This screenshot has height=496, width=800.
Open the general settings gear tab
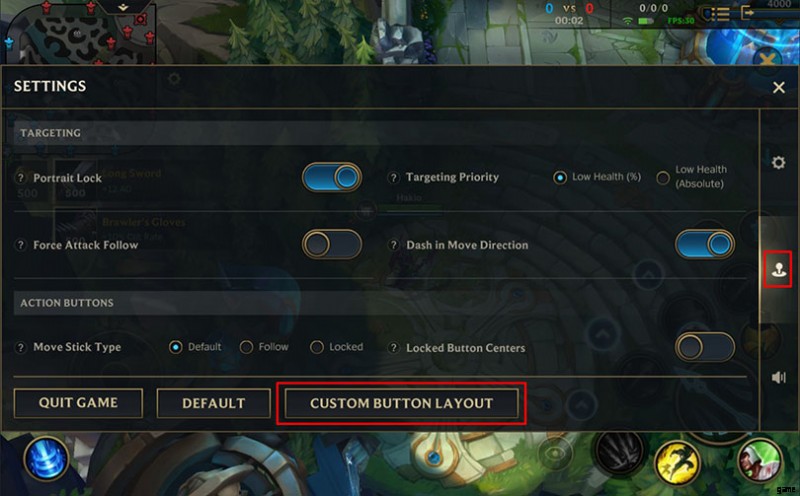778,163
